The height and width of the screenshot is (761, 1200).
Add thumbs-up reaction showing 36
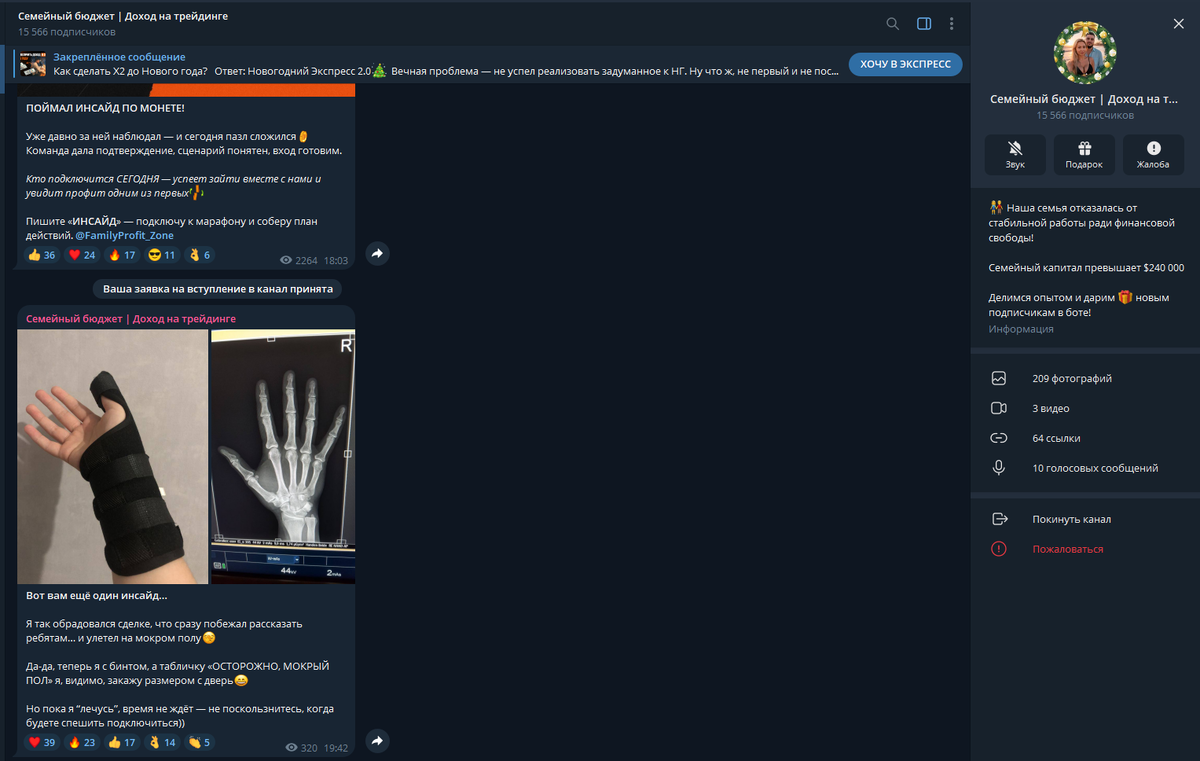[42, 255]
